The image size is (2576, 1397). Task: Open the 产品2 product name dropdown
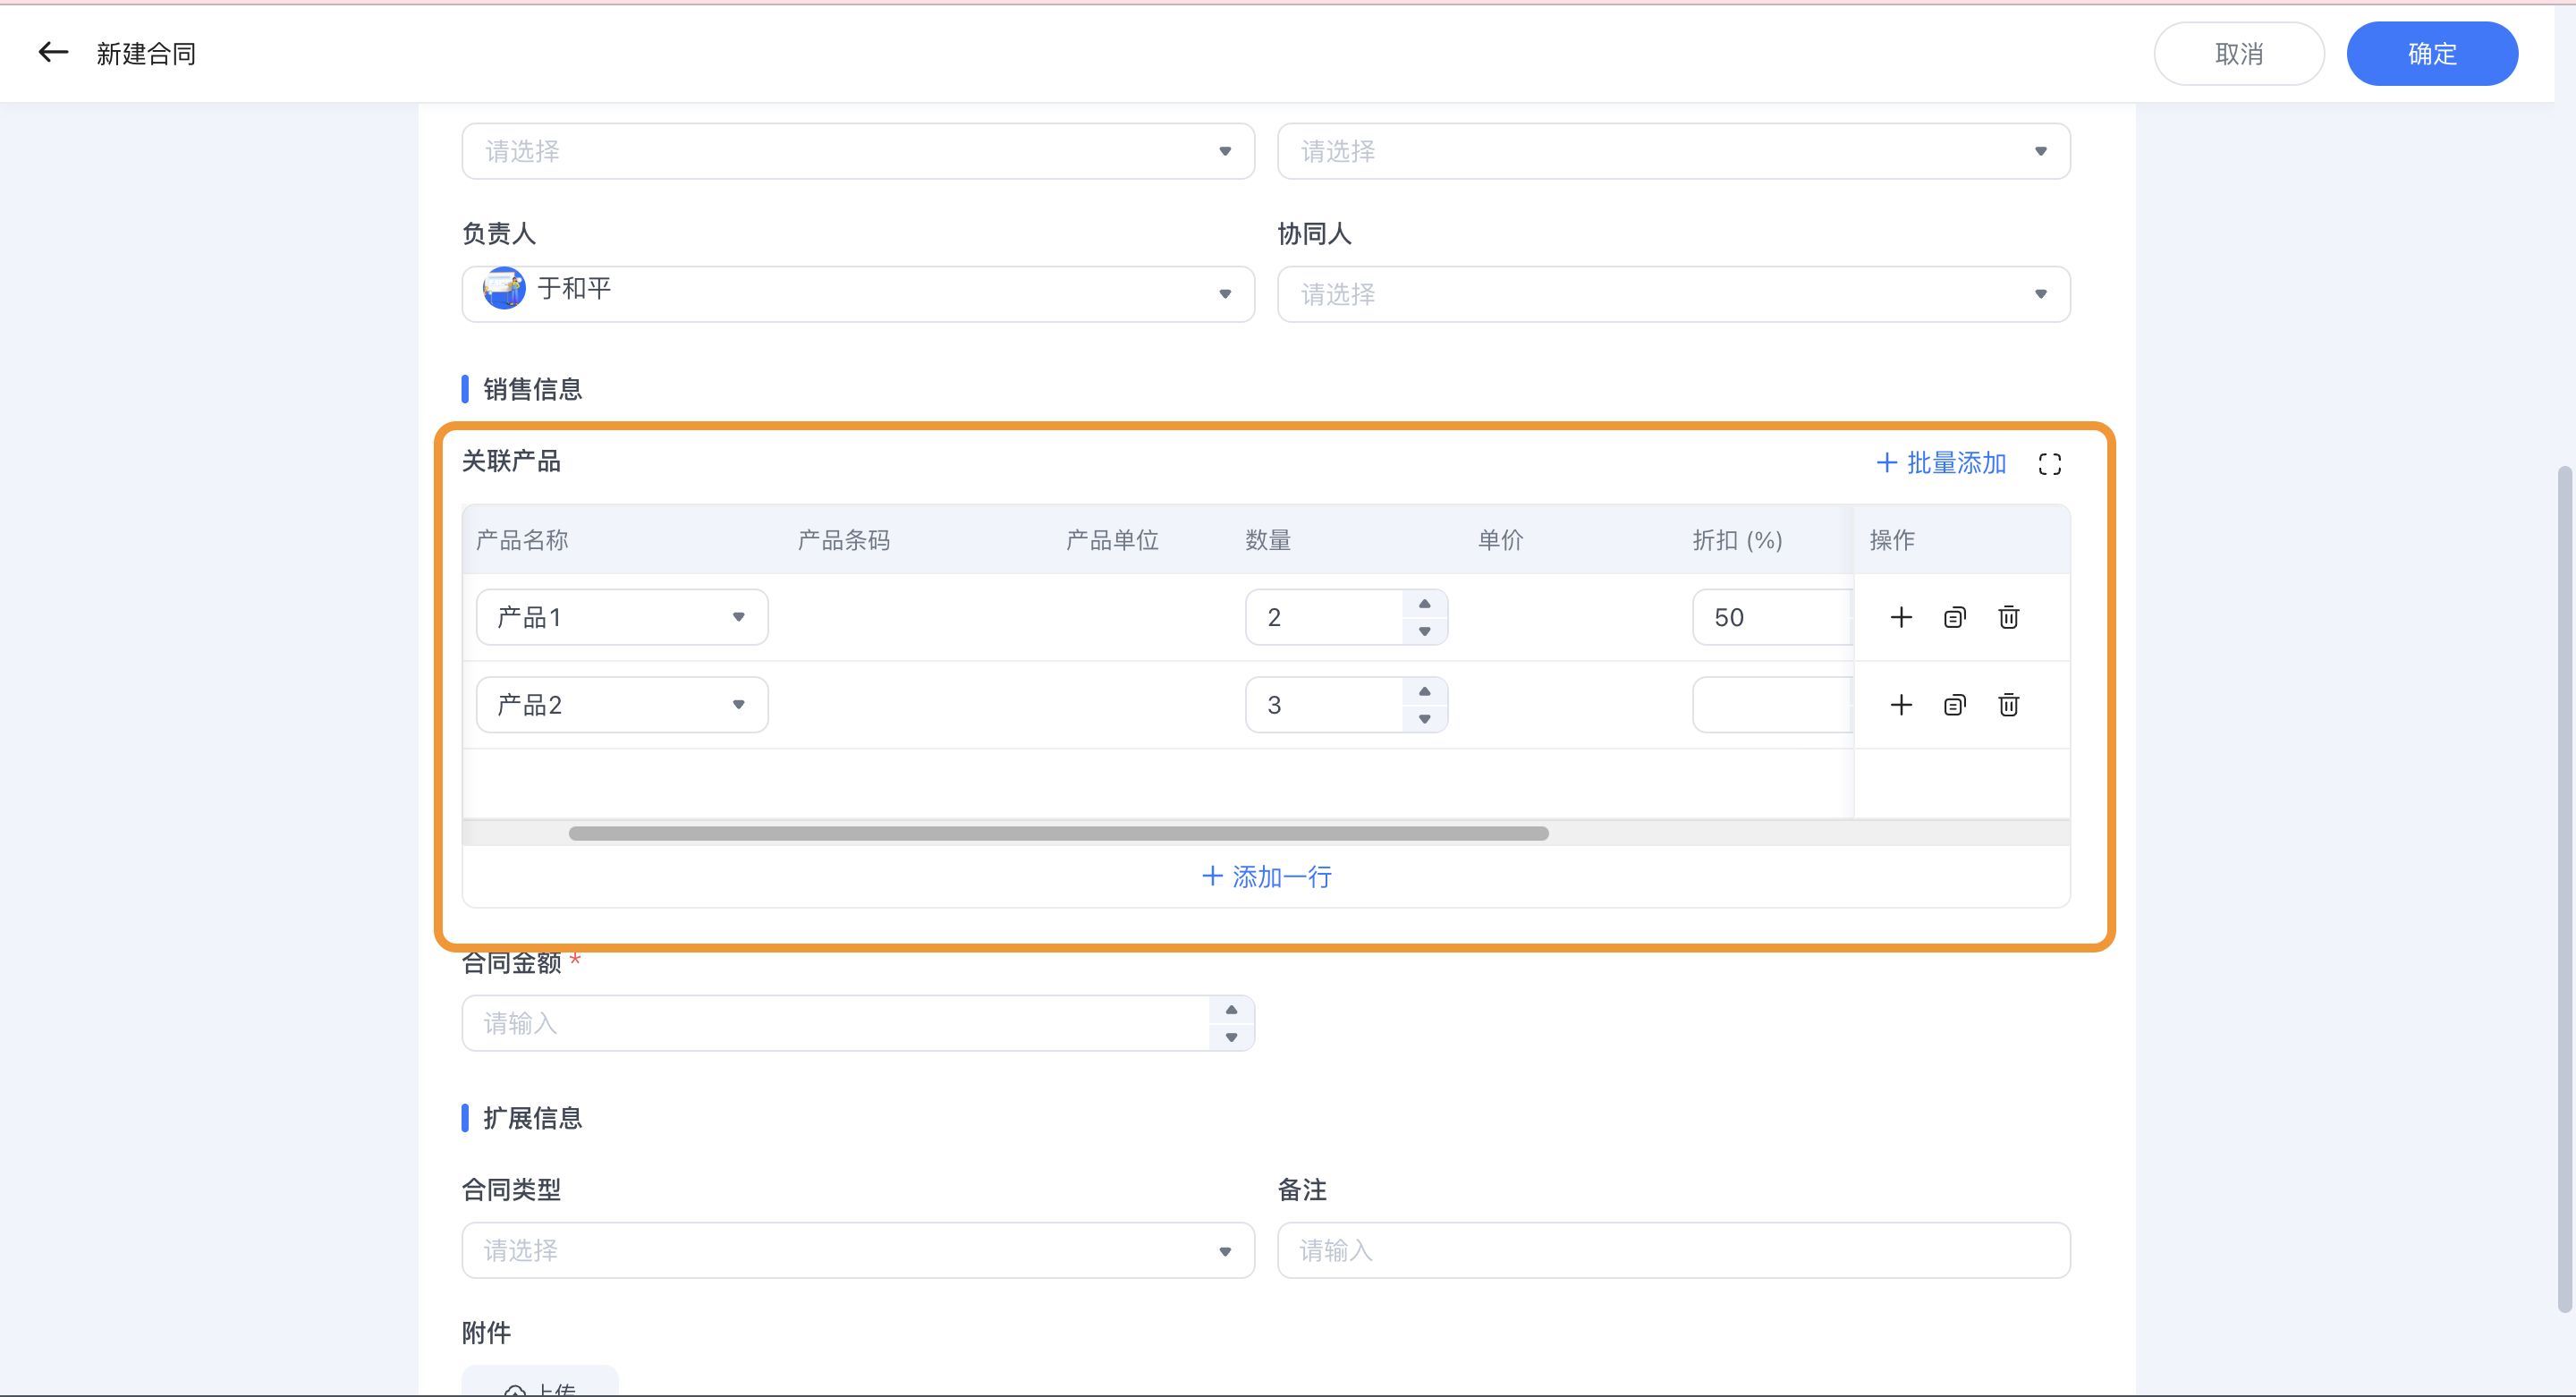coord(622,705)
